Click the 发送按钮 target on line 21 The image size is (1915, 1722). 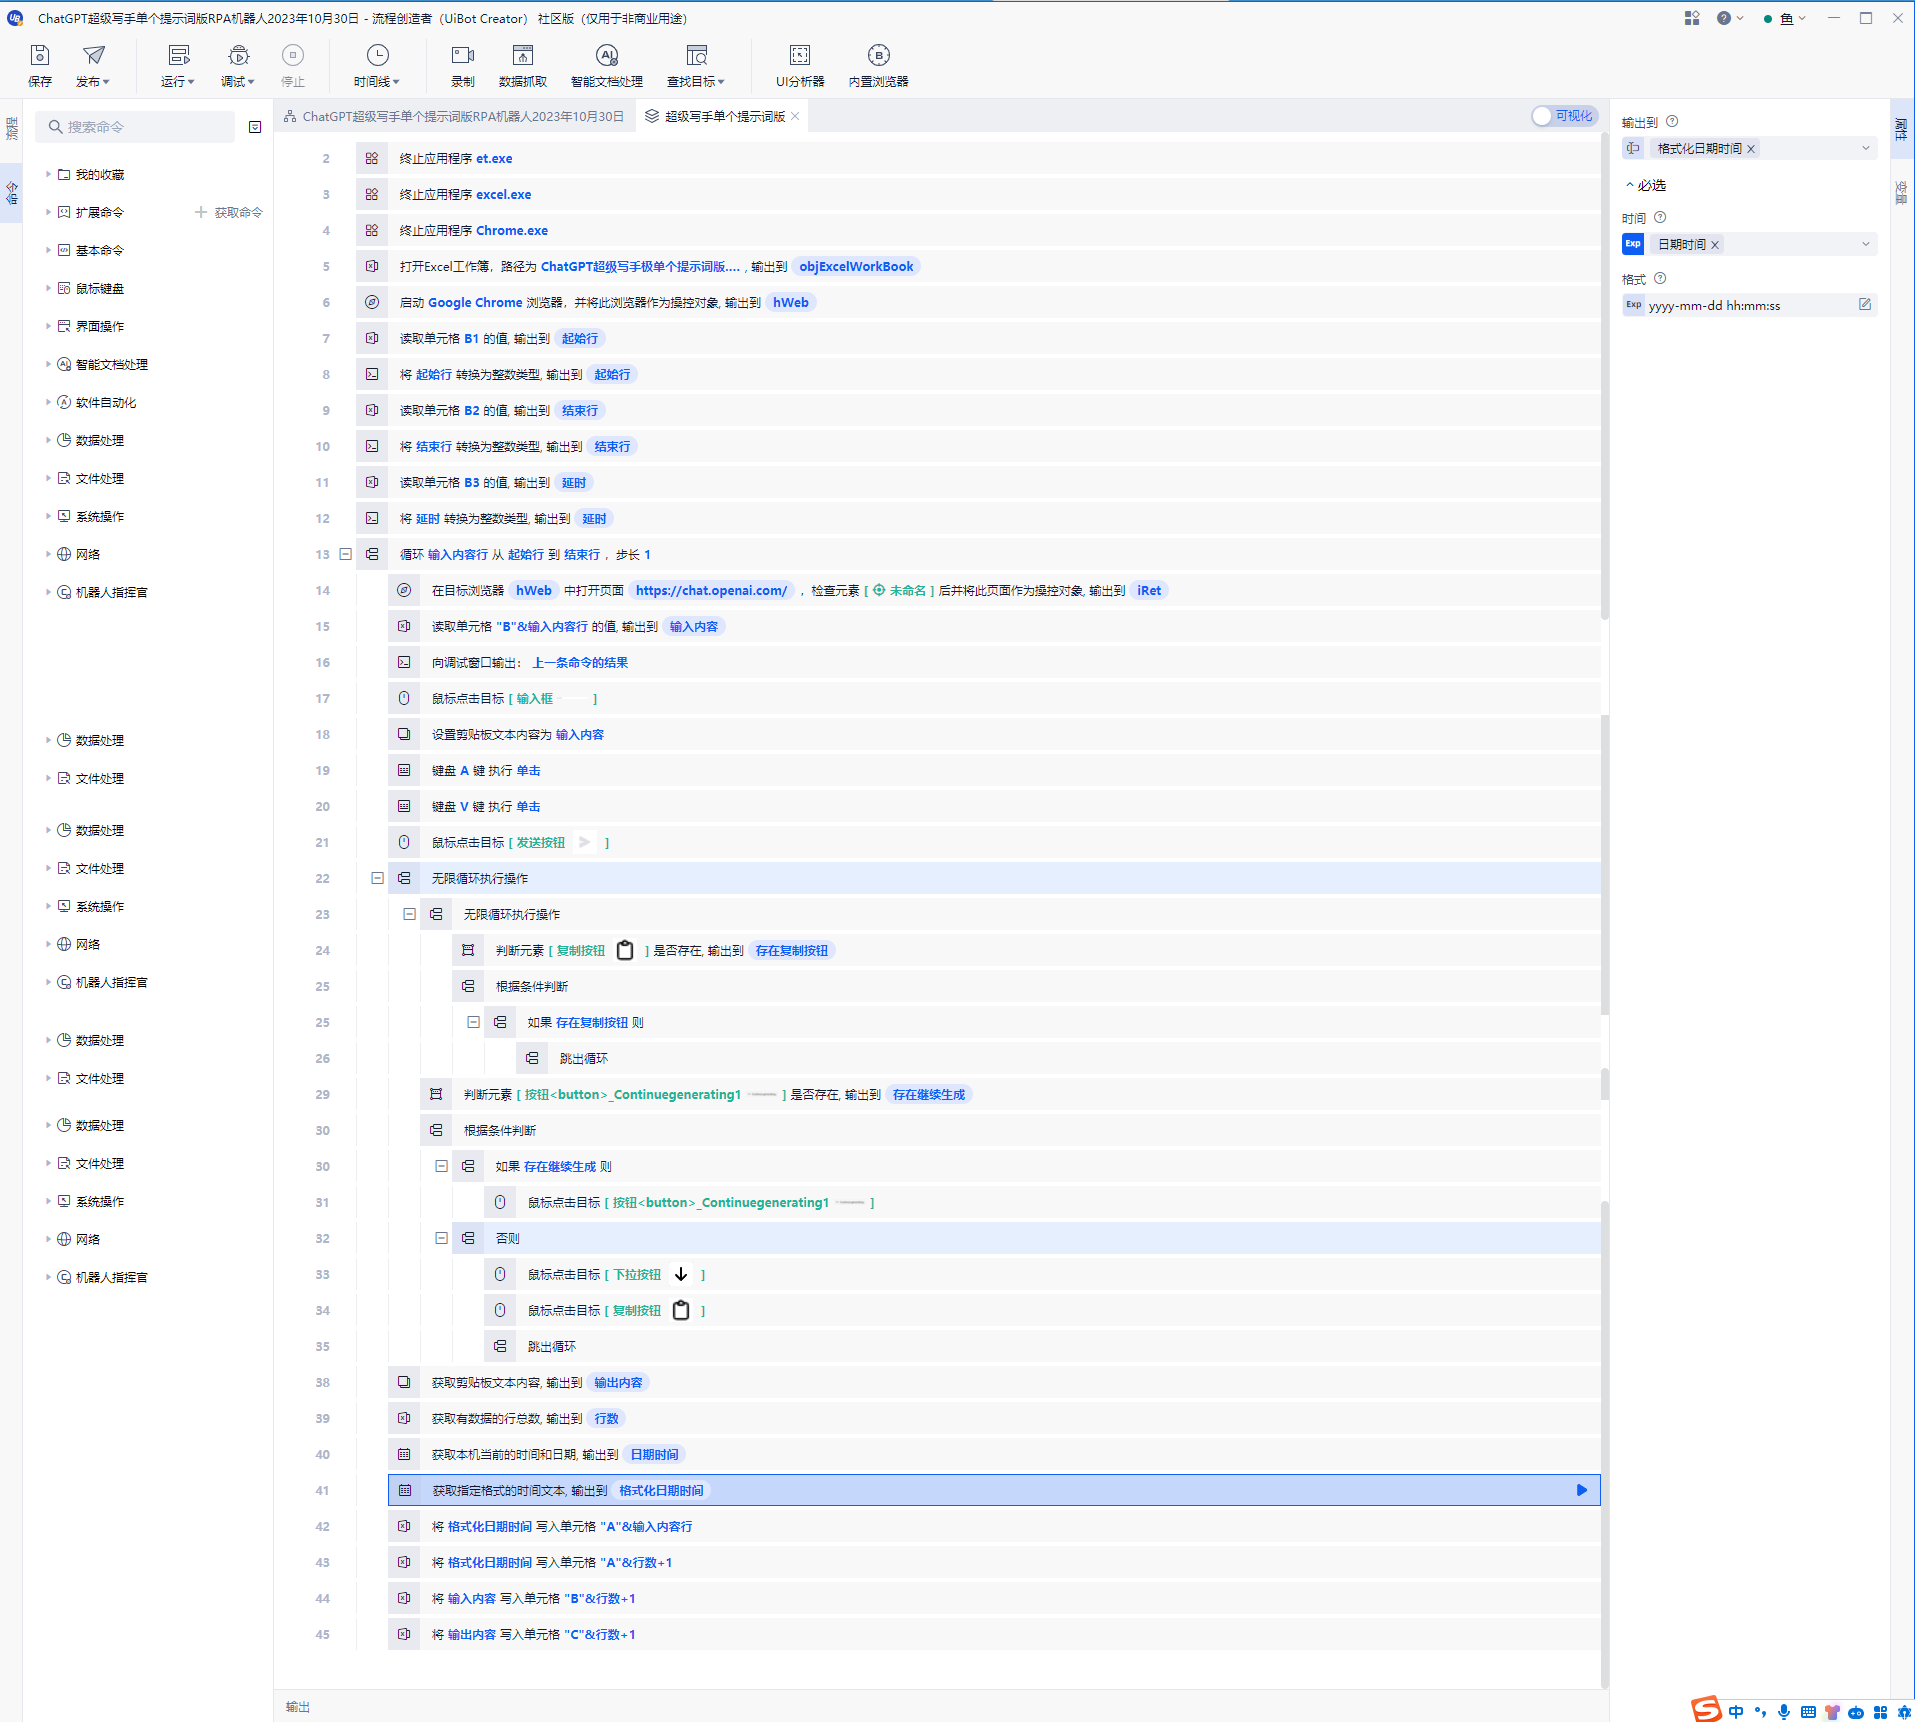click(x=558, y=842)
